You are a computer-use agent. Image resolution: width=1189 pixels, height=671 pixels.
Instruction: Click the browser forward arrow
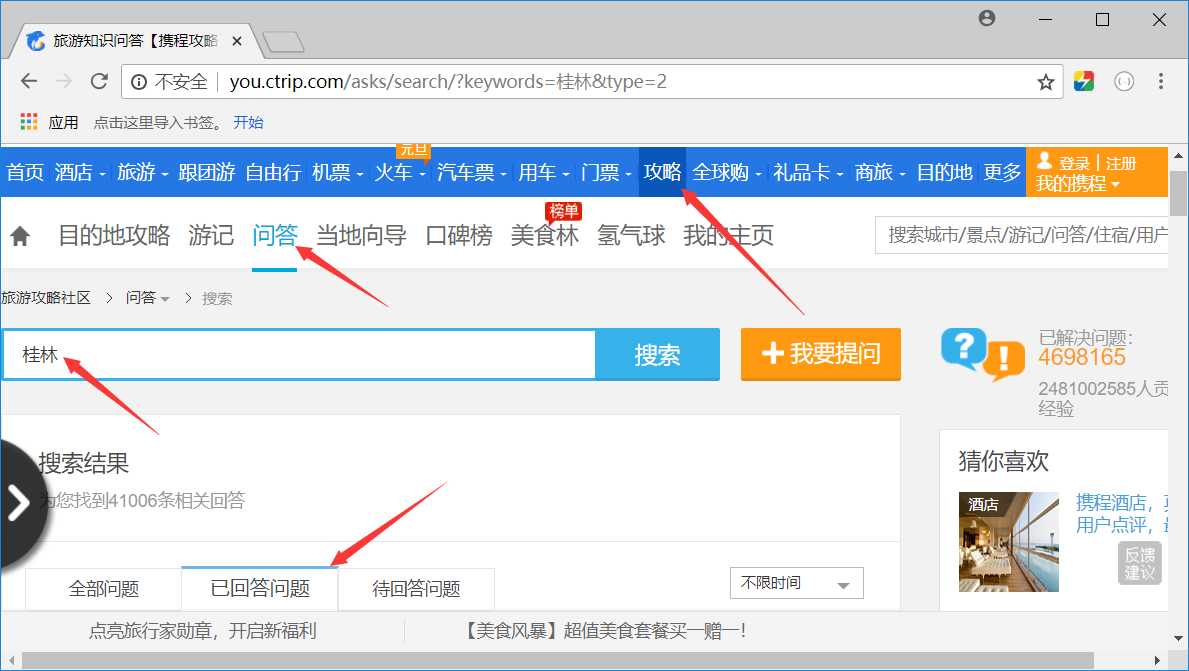tap(64, 81)
